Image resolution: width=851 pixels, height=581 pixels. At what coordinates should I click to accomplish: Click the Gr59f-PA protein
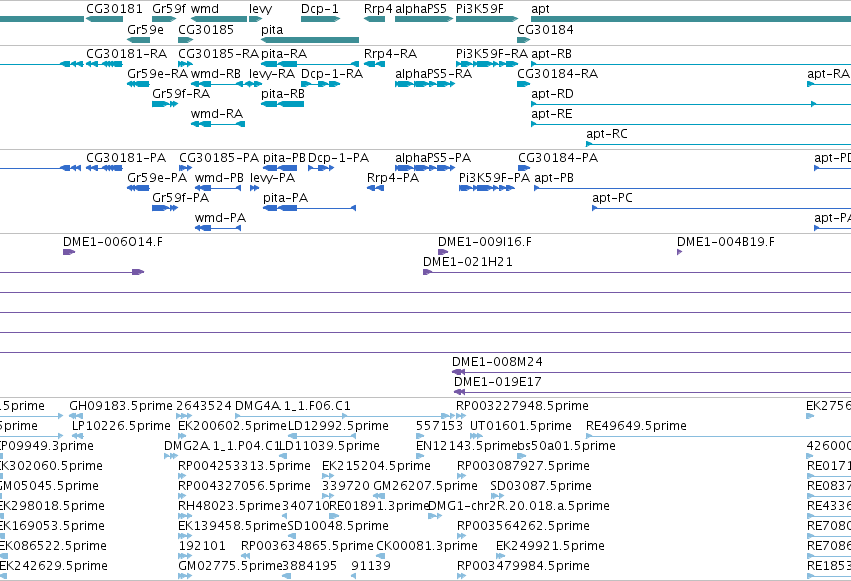coord(165,208)
